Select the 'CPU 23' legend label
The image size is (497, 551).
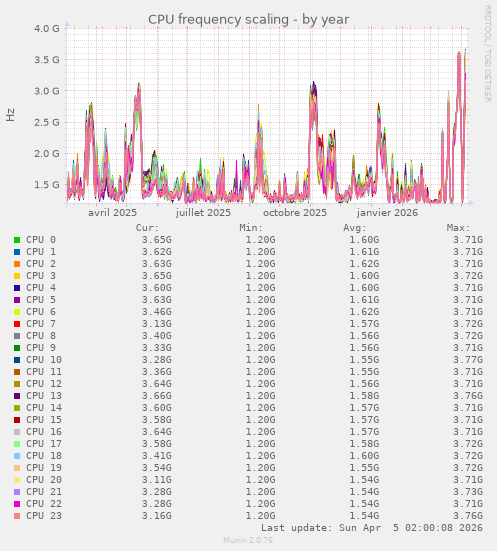pyautogui.click(x=44, y=516)
